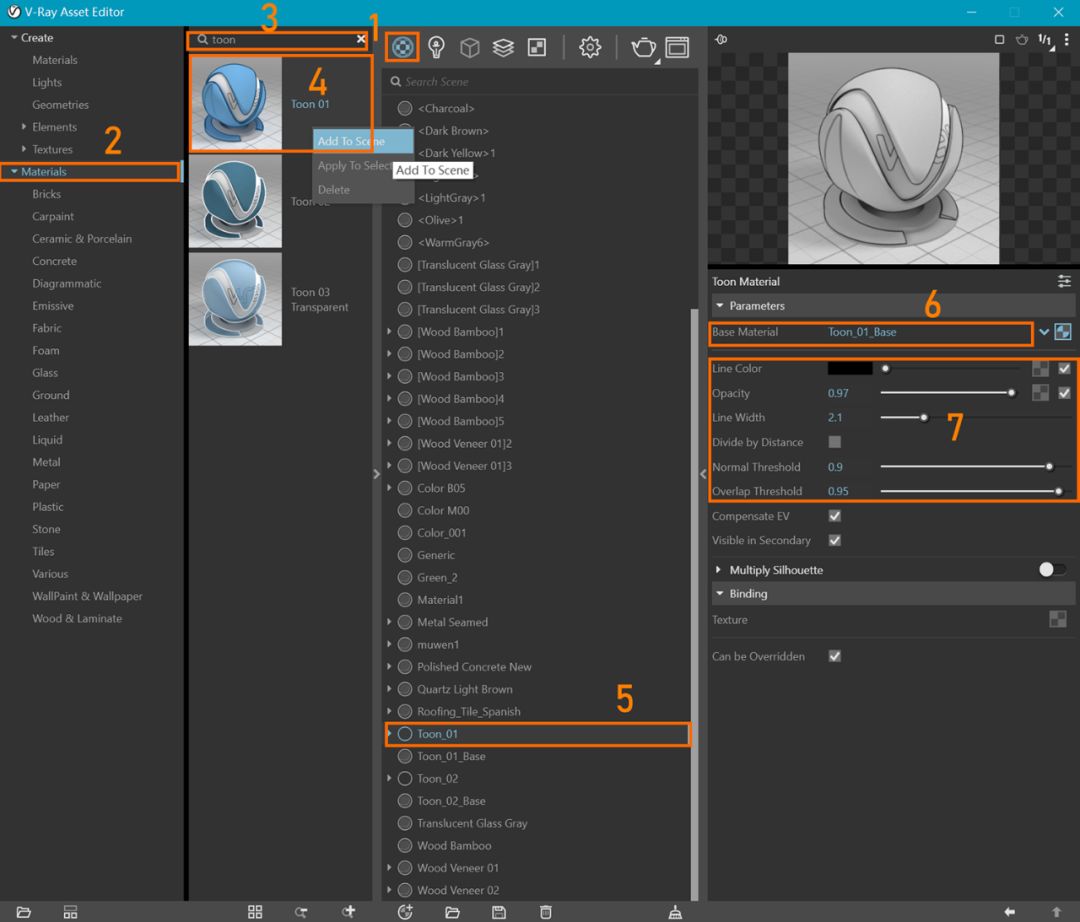Uncheck the Compensate EV checkbox

834,516
